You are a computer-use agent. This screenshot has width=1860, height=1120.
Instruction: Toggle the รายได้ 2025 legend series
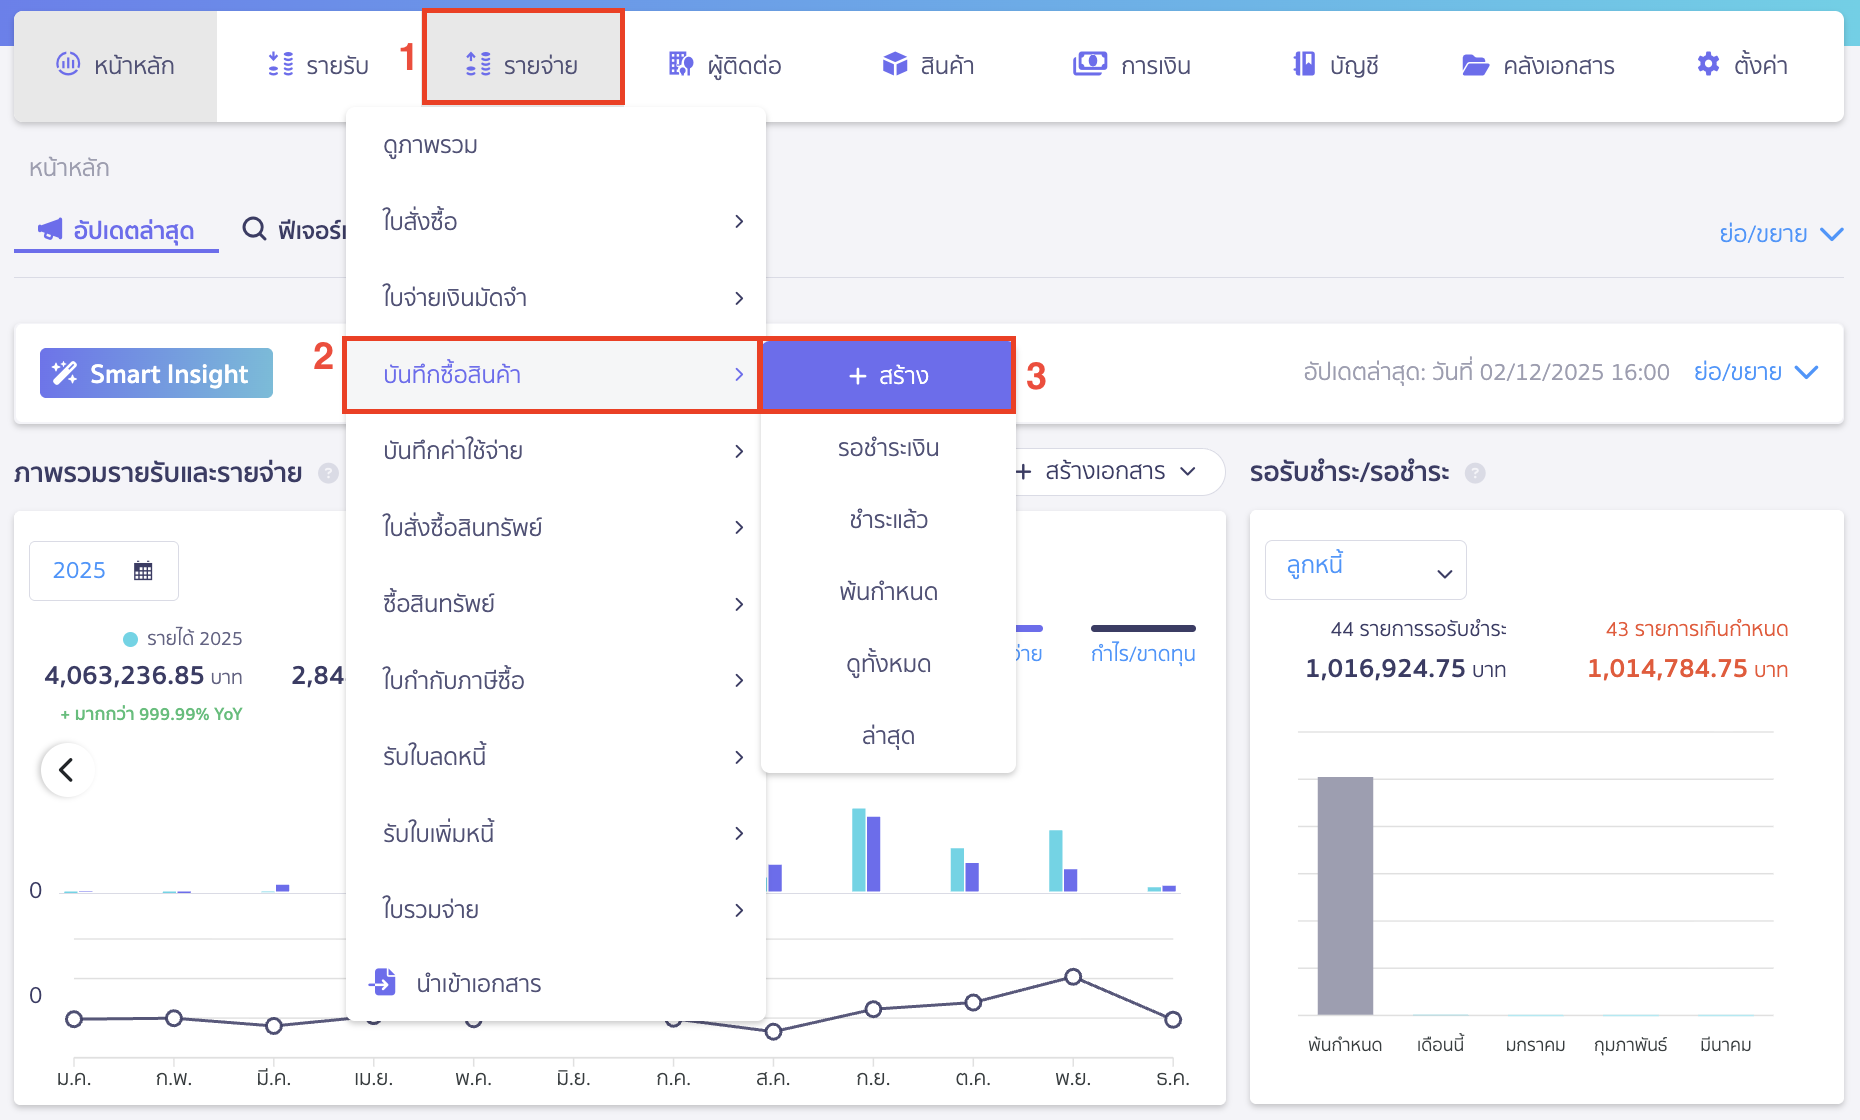point(183,638)
